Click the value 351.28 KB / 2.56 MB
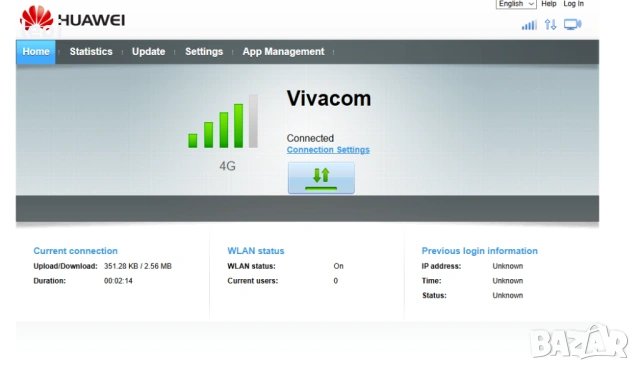The image size is (640, 371). point(138,266)
